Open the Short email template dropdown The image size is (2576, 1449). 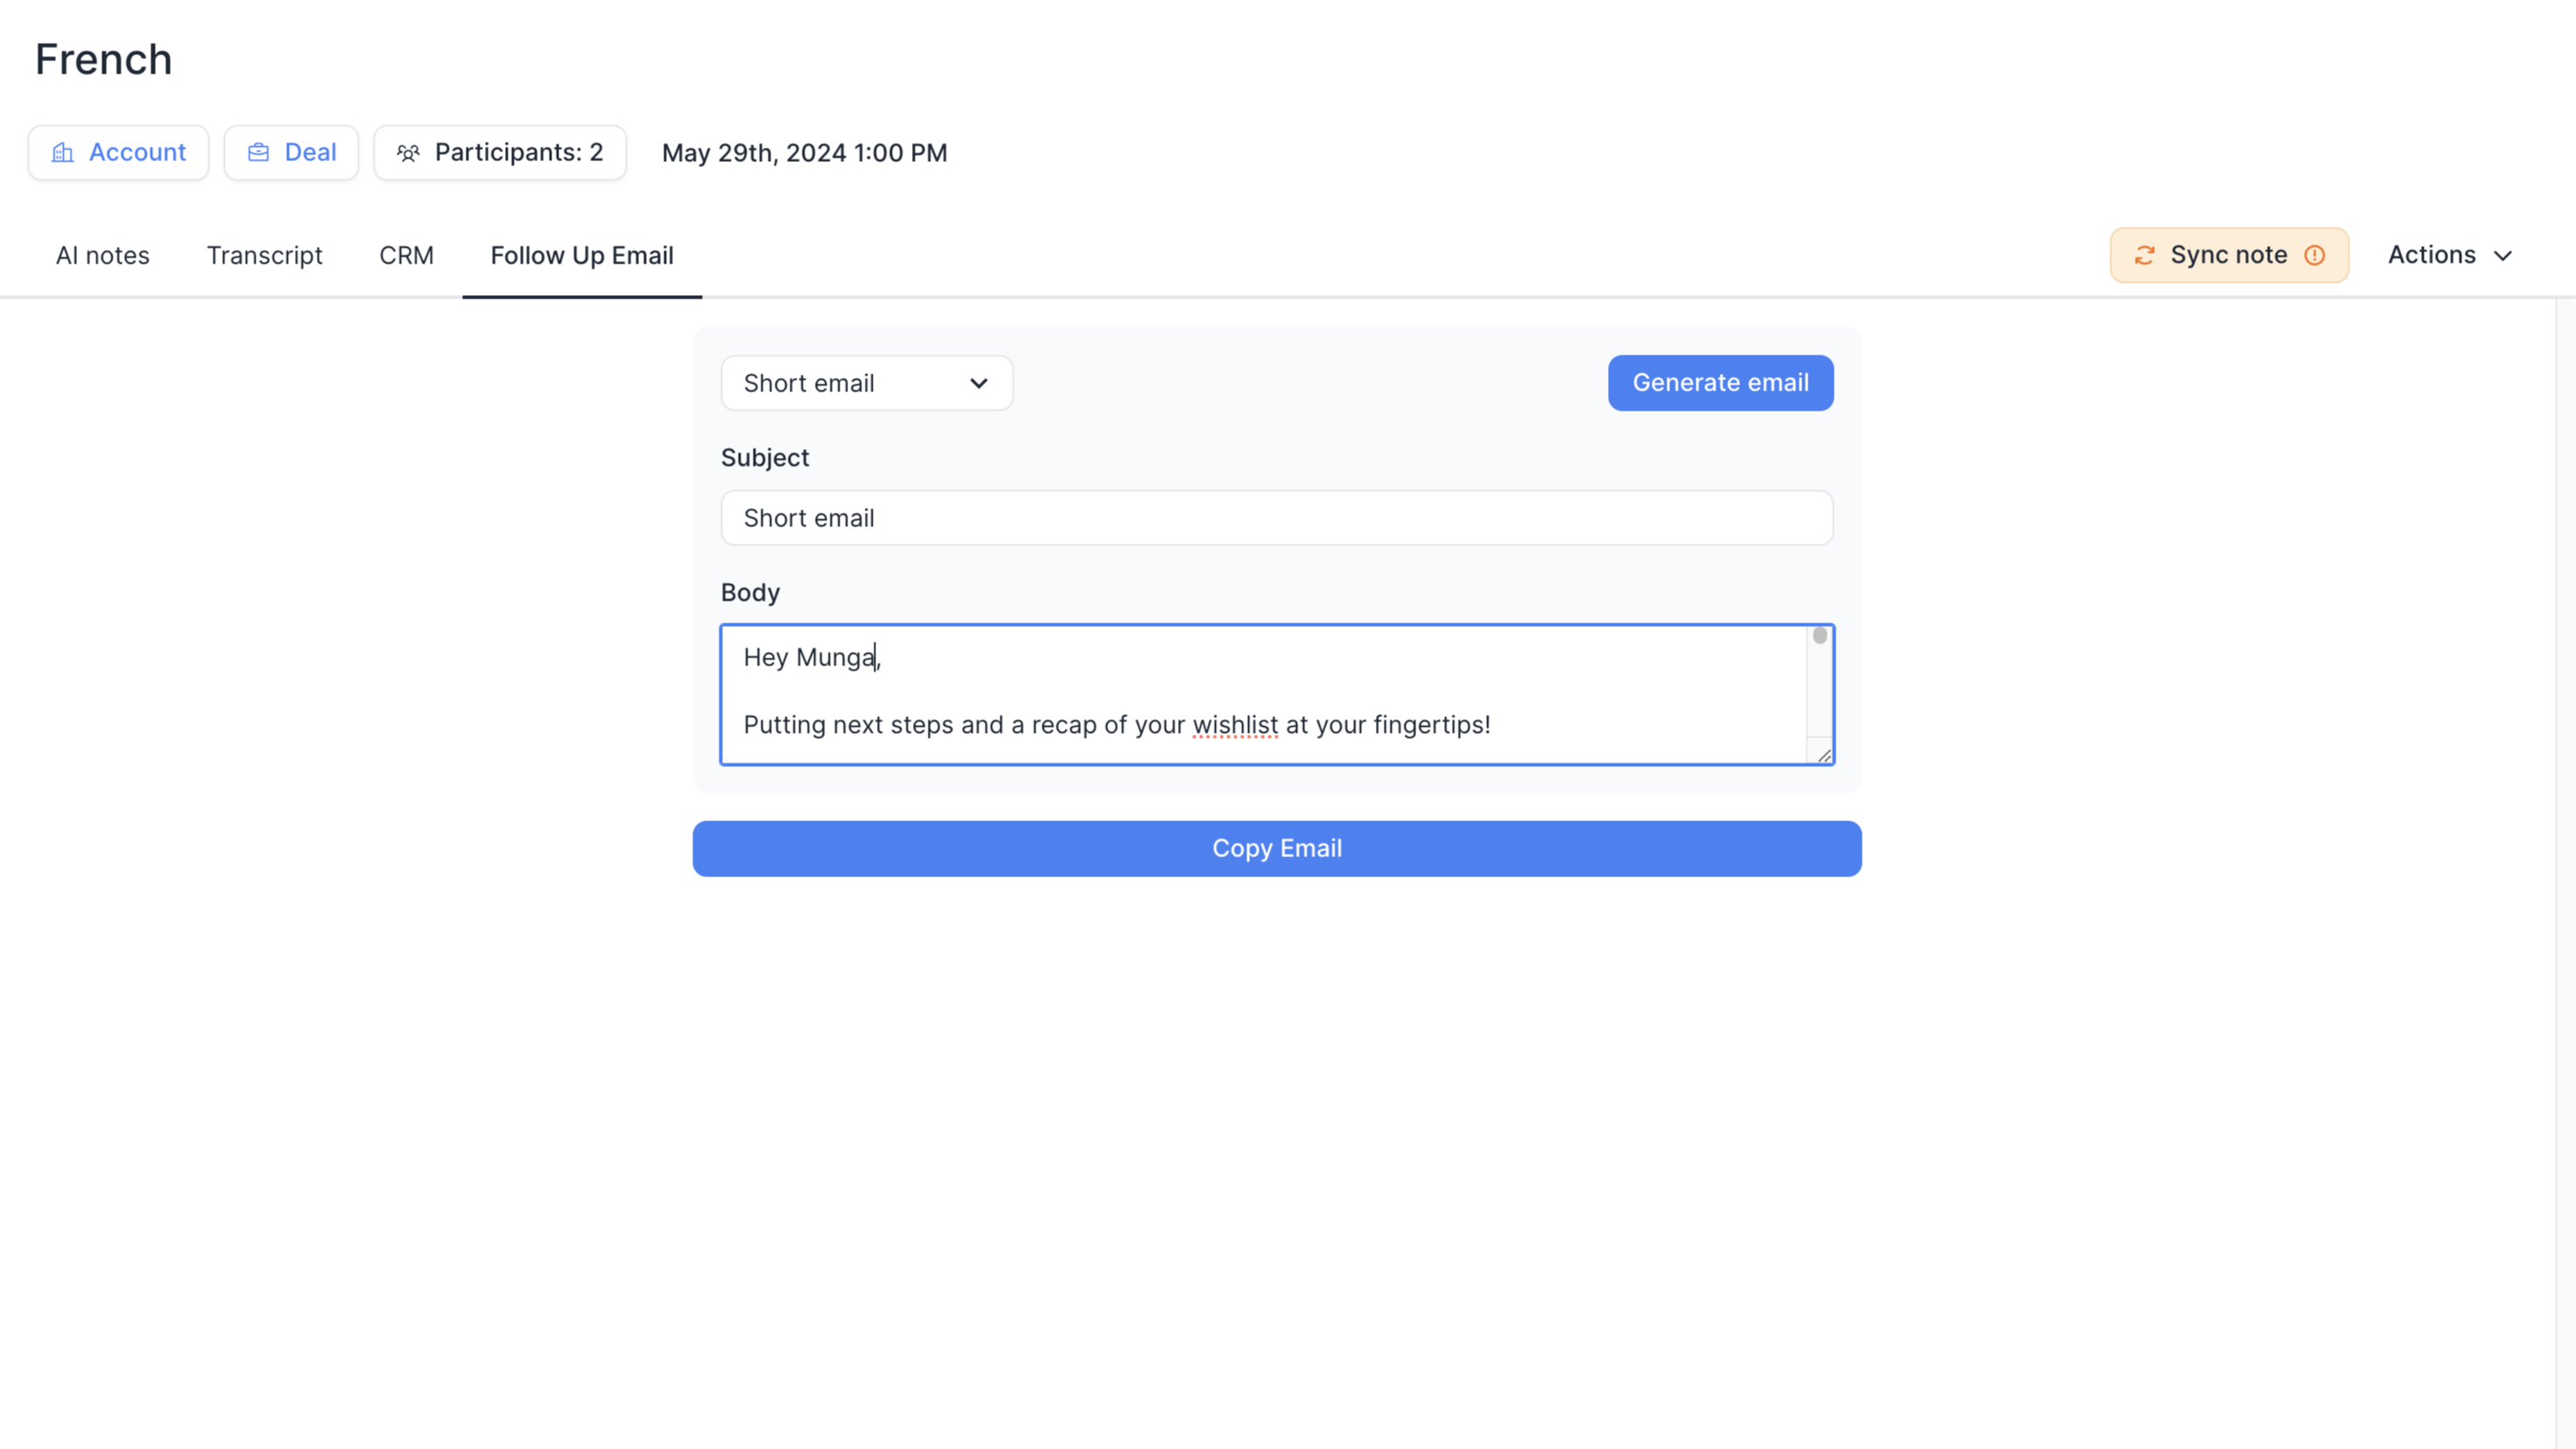click(x=866, y=383)
